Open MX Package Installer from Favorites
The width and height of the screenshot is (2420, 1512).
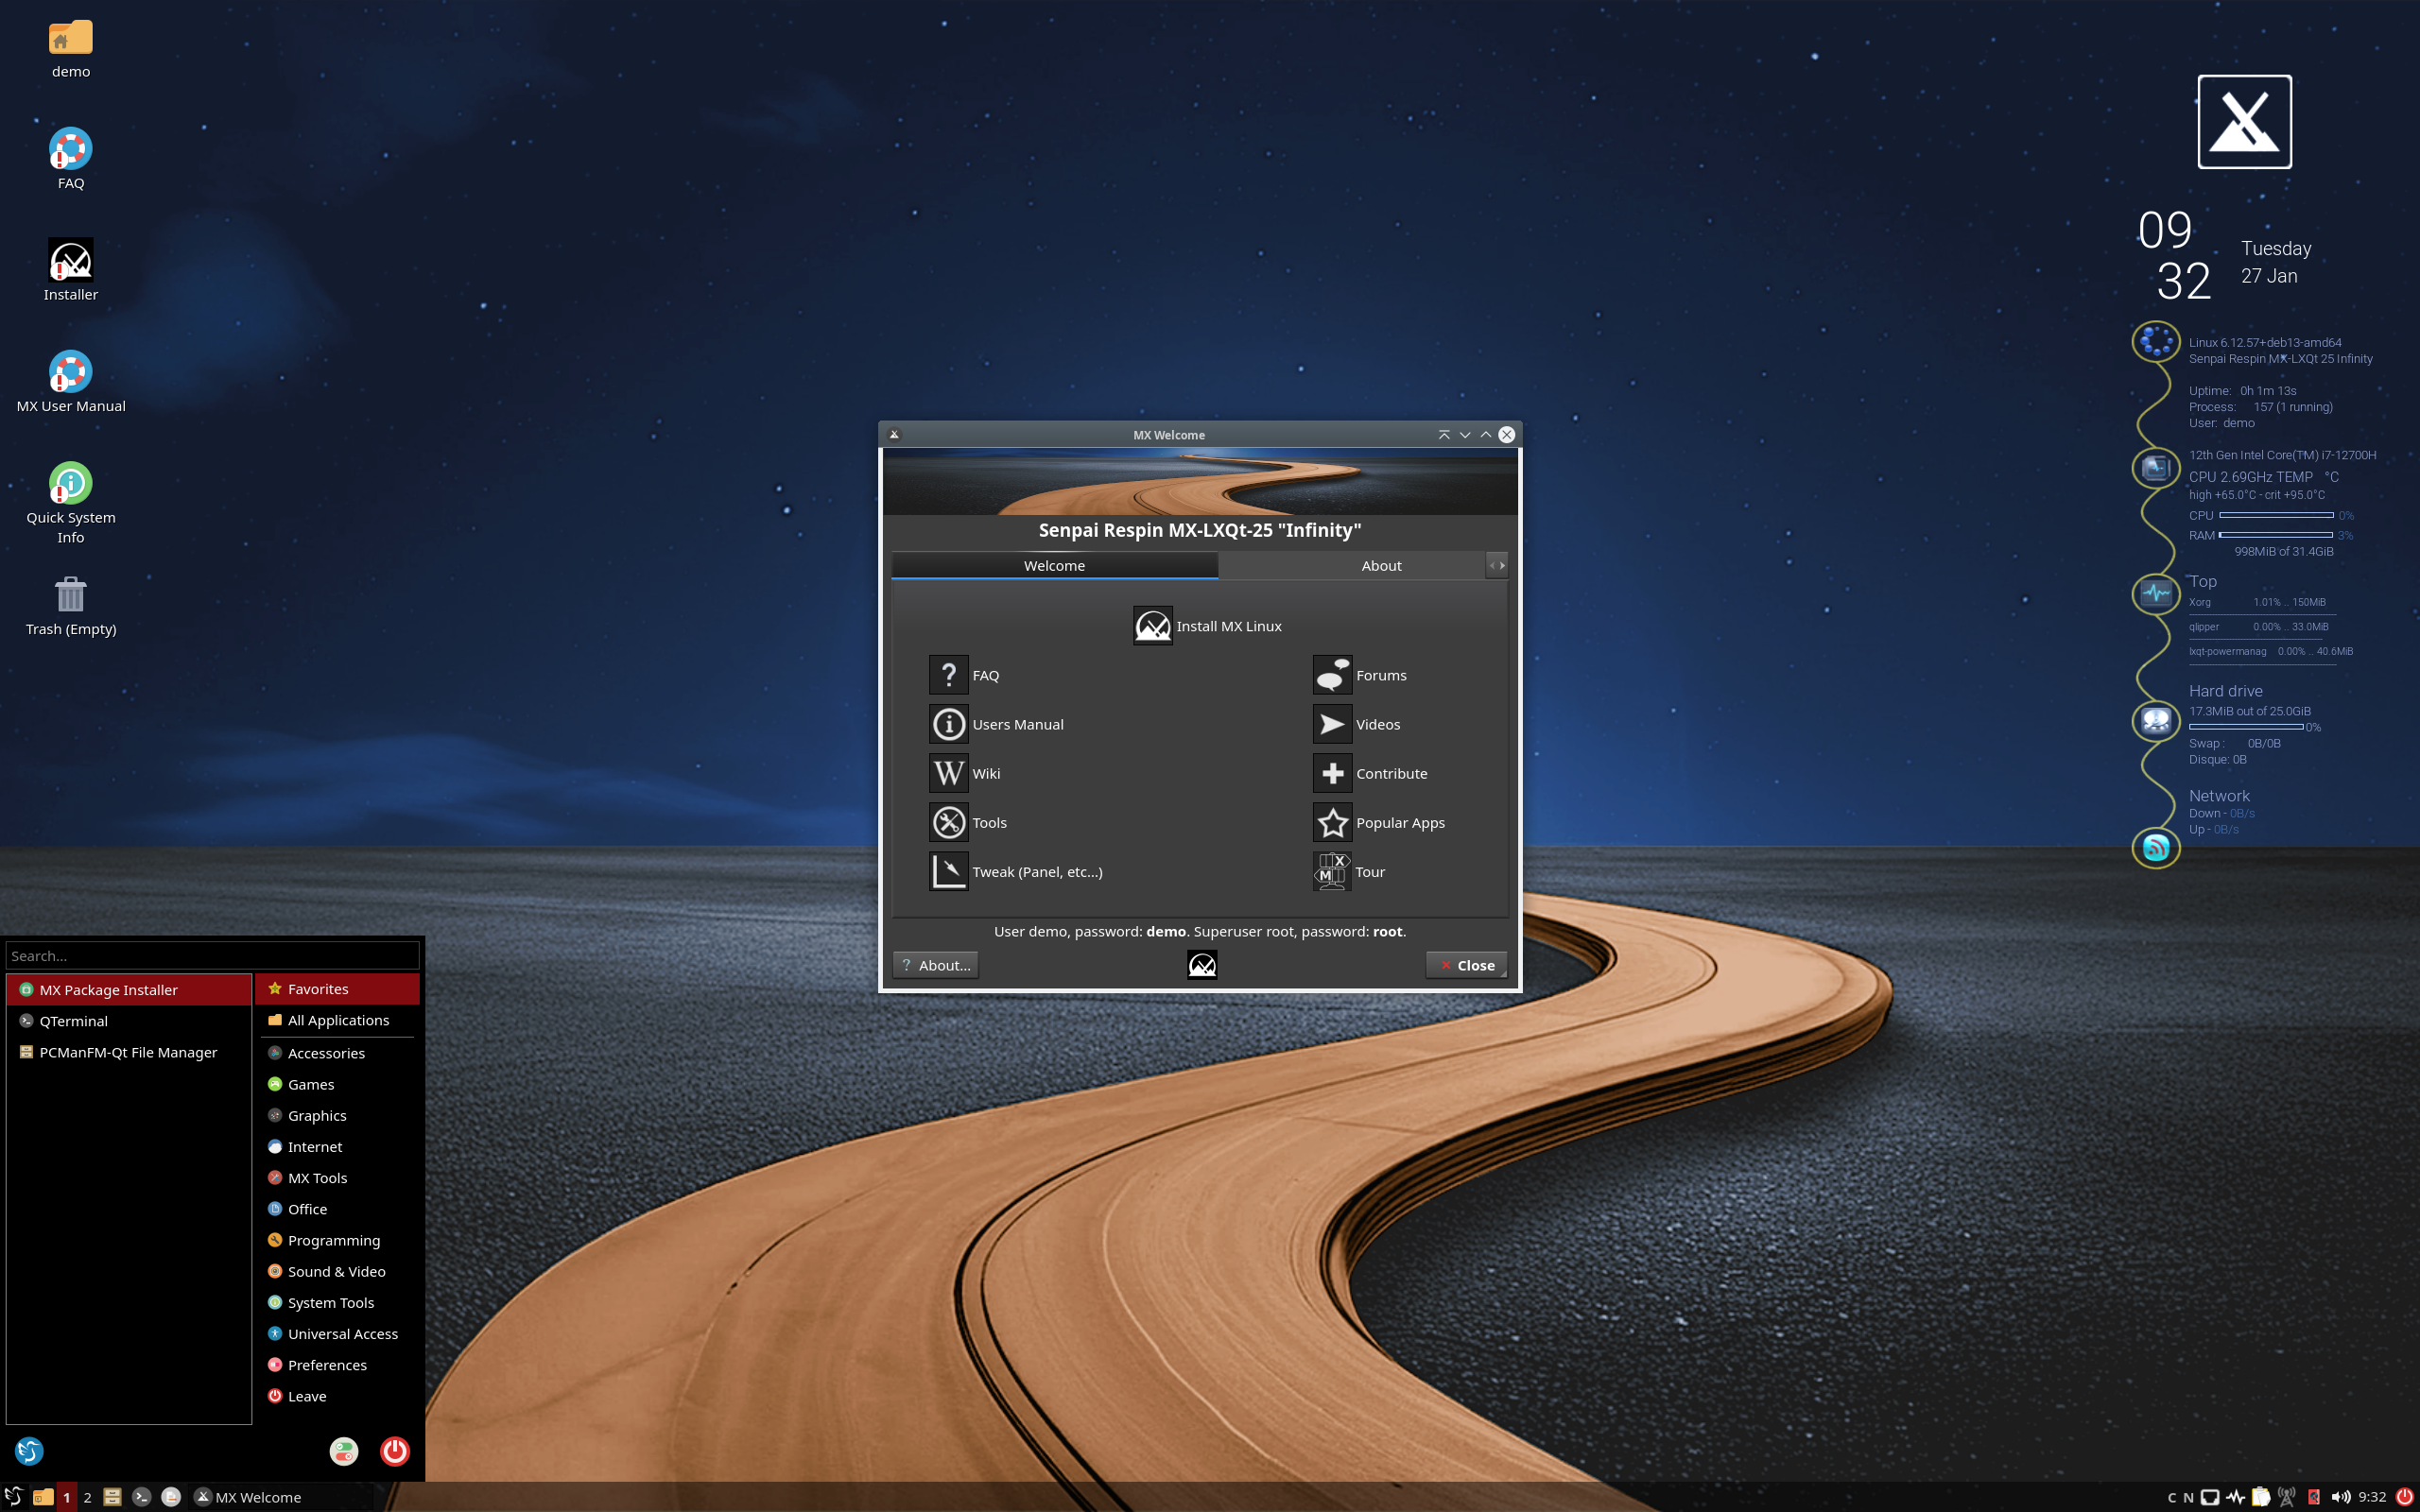[128, 989]
